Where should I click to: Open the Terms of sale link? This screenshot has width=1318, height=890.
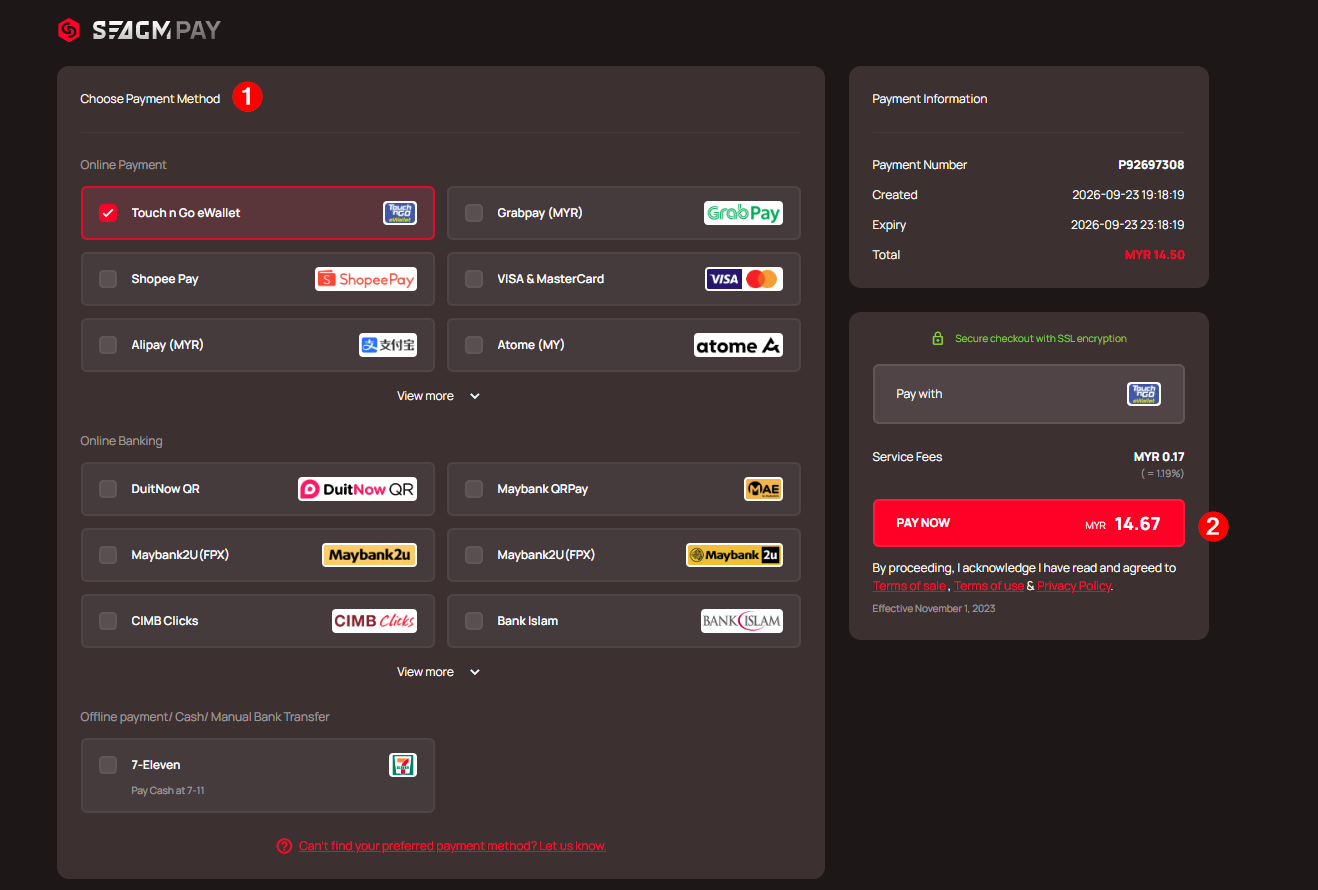click(909, 586)
